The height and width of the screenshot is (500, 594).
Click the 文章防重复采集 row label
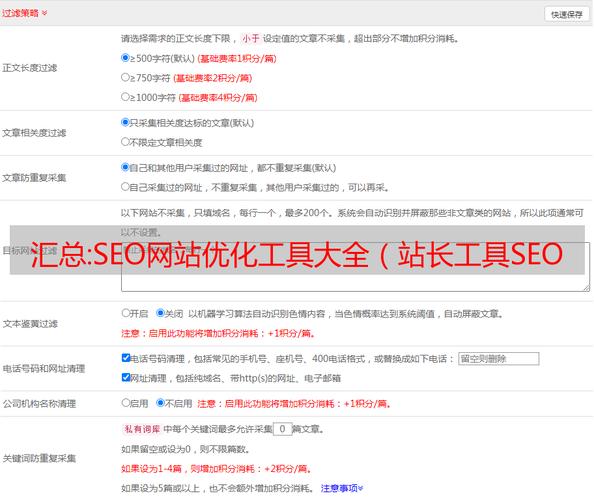(x=34, y=178)
